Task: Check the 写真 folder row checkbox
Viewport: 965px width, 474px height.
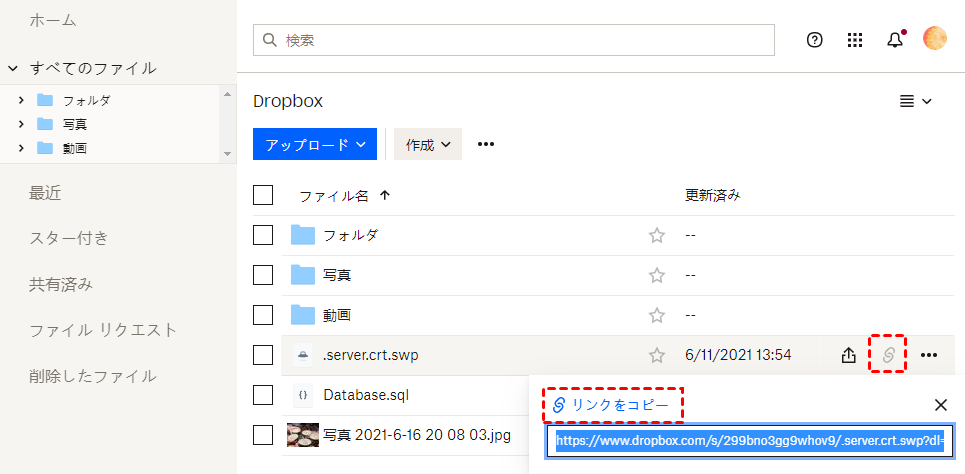Action: tap(263, 275)
